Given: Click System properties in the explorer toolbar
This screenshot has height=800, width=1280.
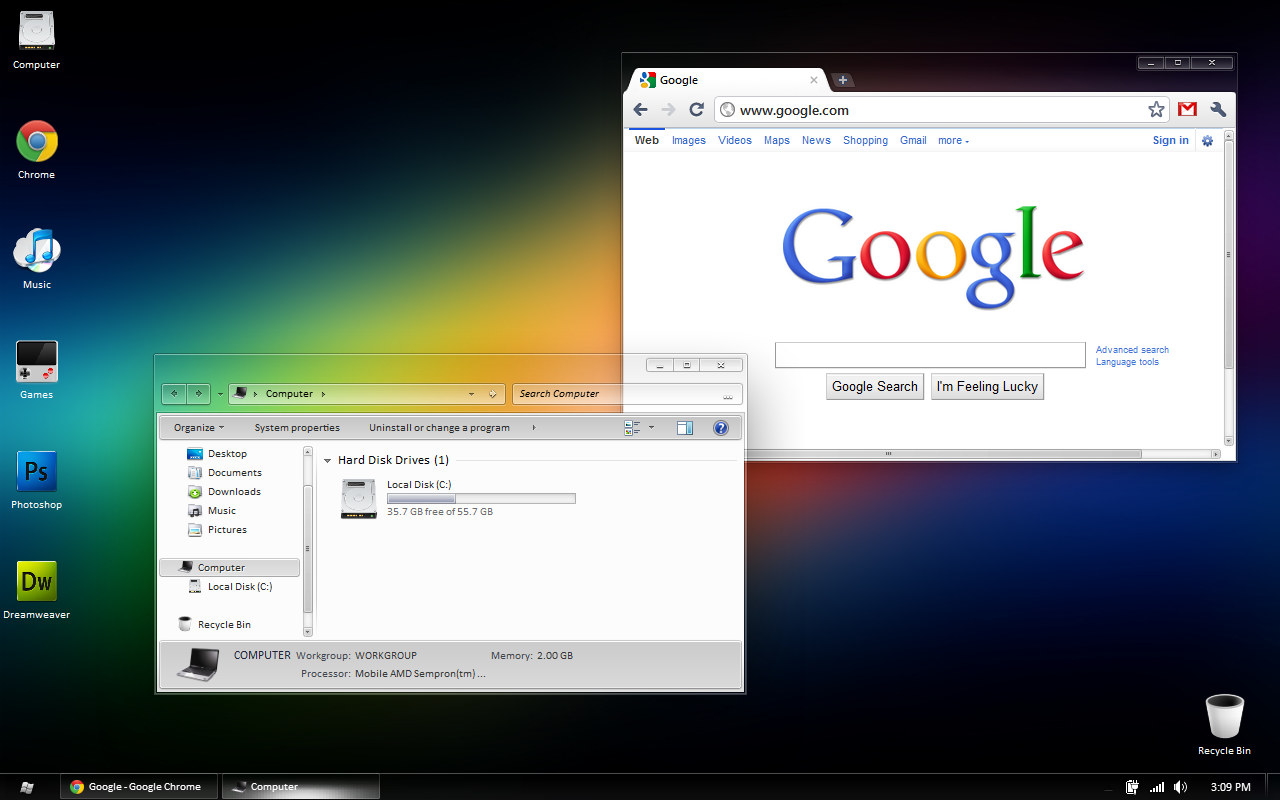Looking at the screenshot, I should (297, 428).
